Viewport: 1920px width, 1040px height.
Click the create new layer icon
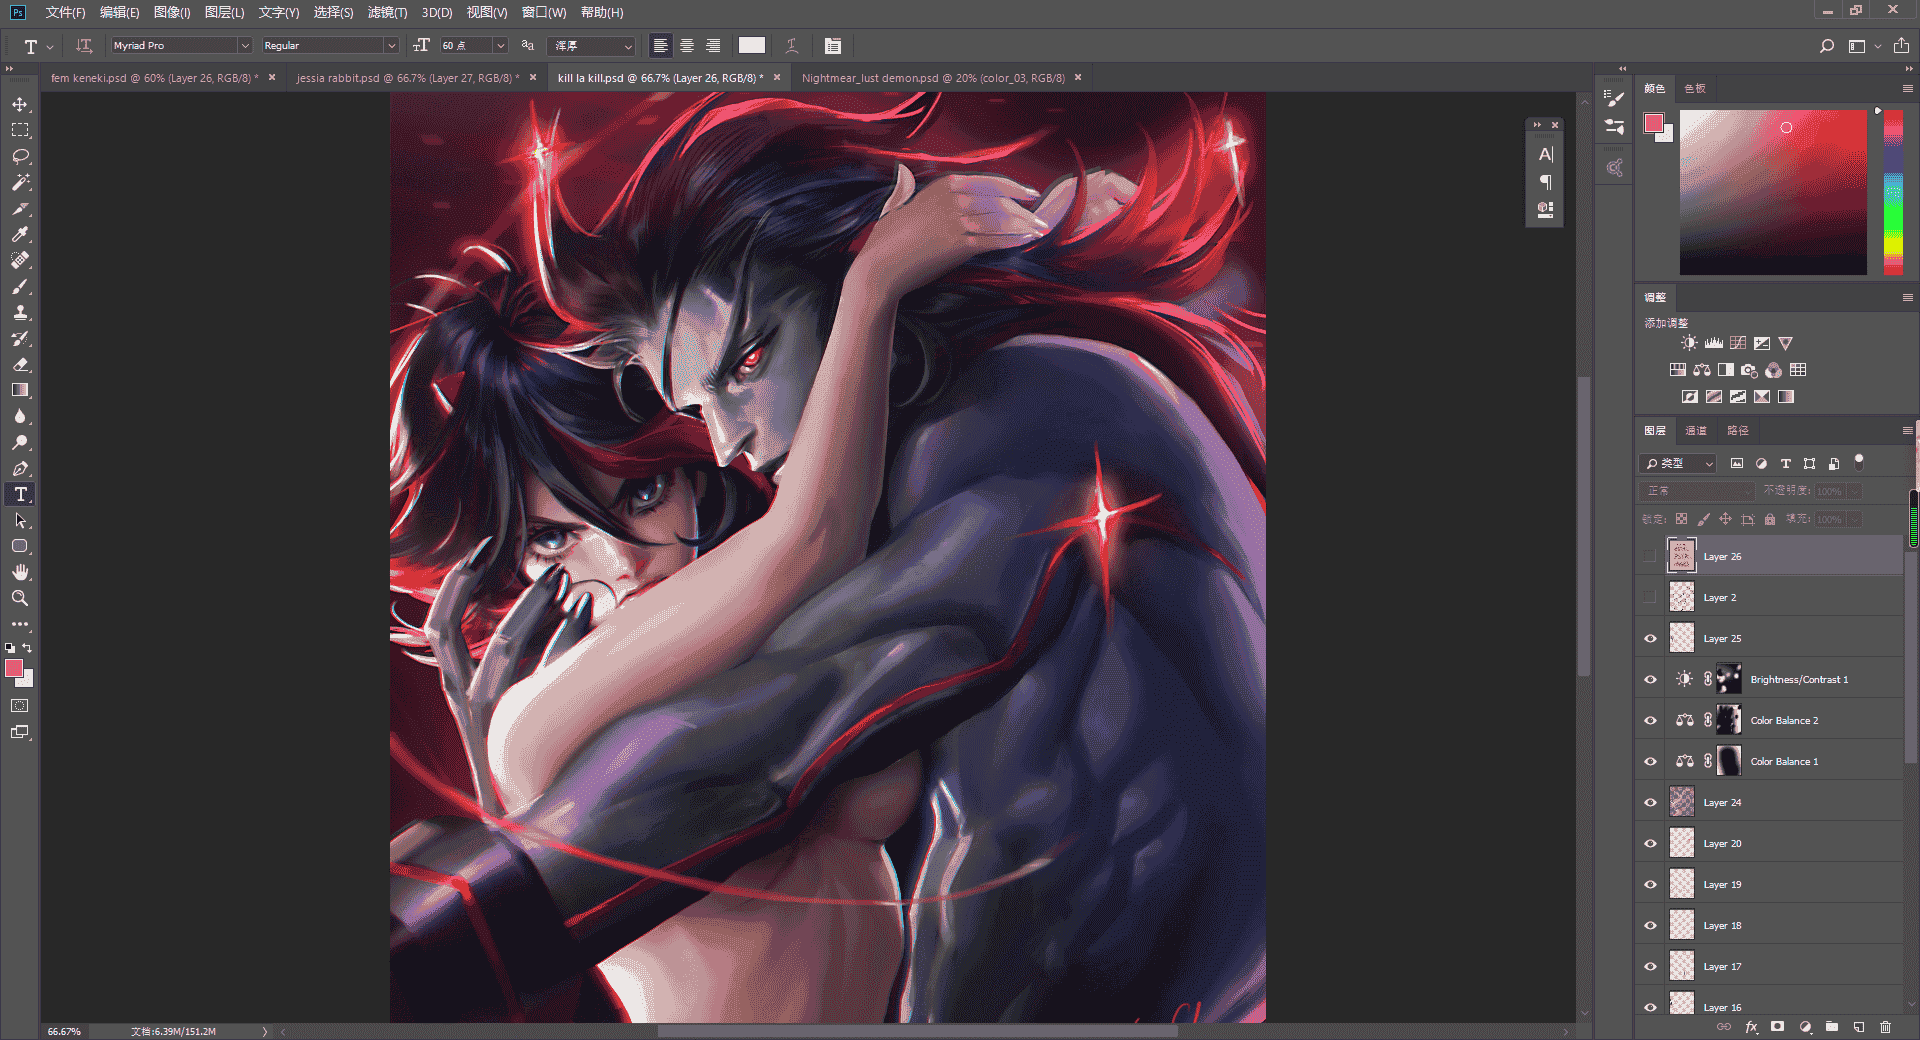point(1858,1027)
